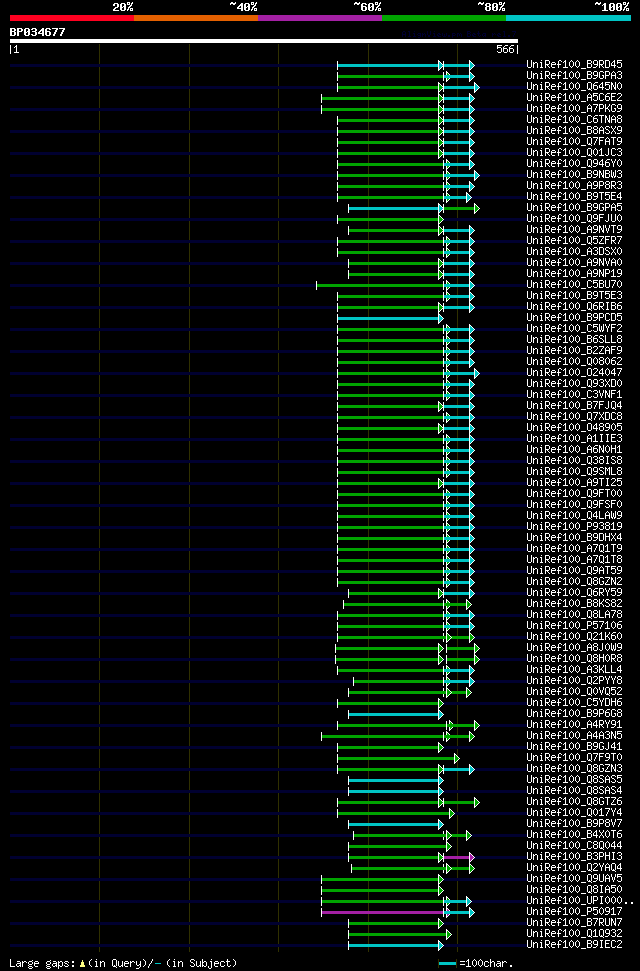
Task: Open hit UniRef100_A7PKG9
Action: [574, 108]
